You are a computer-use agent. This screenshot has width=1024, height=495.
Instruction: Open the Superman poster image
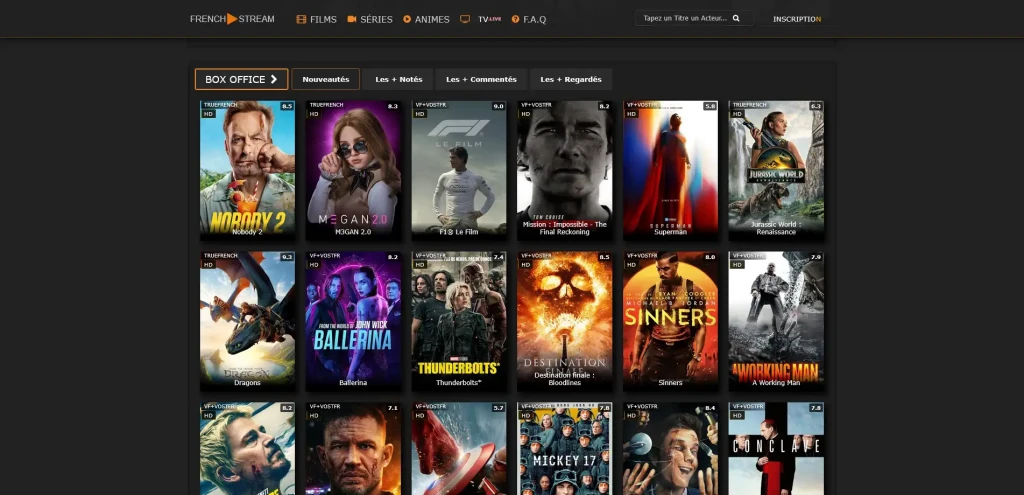671,170
